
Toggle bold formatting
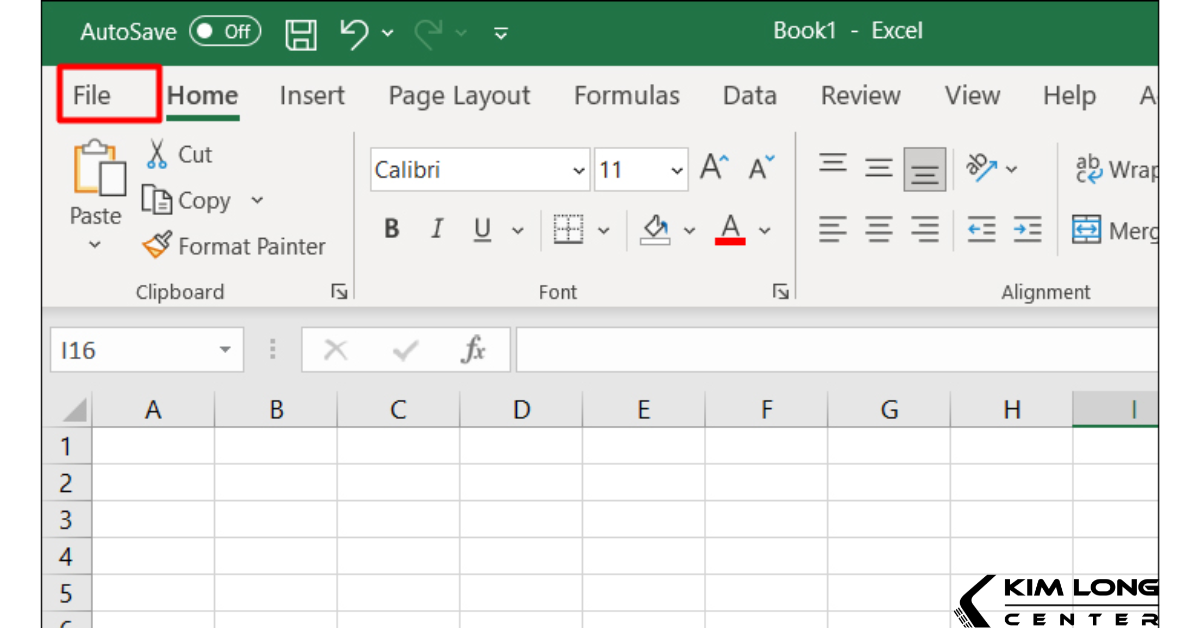click(x=391, y=229)
